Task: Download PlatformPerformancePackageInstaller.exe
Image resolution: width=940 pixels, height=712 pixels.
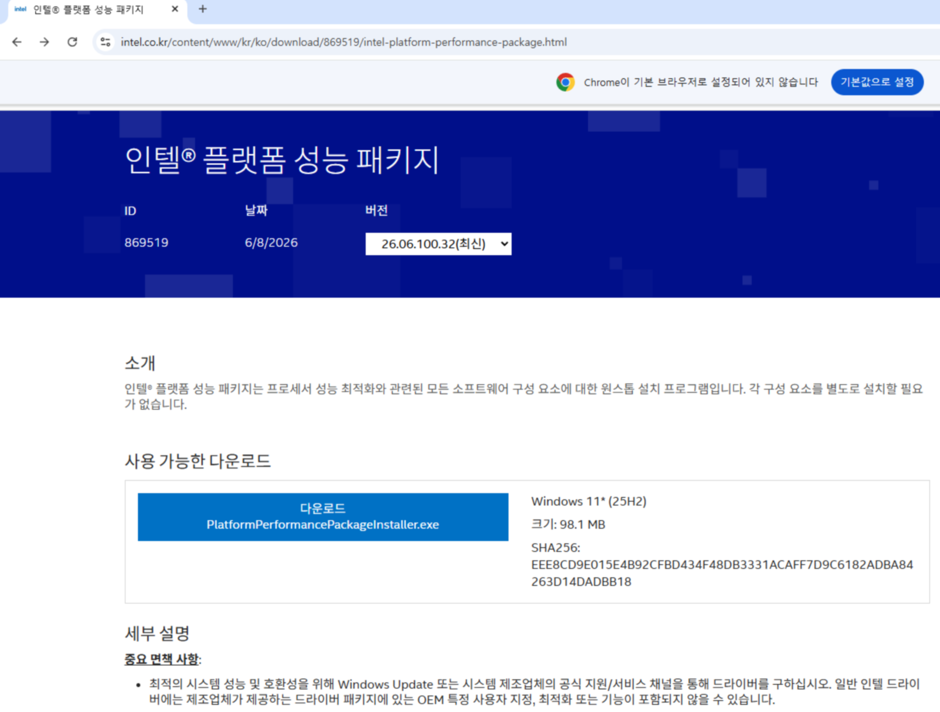Action: point(323,517)
